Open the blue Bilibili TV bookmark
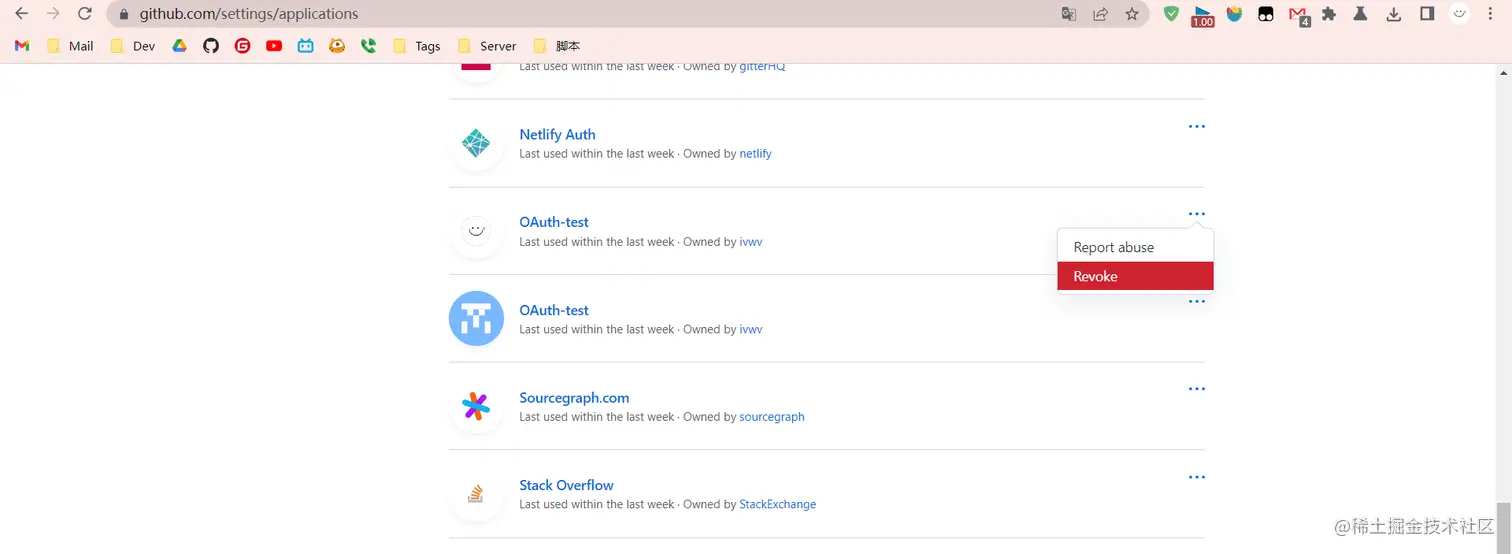1512x554 pixels. click(x=306, y=46)
